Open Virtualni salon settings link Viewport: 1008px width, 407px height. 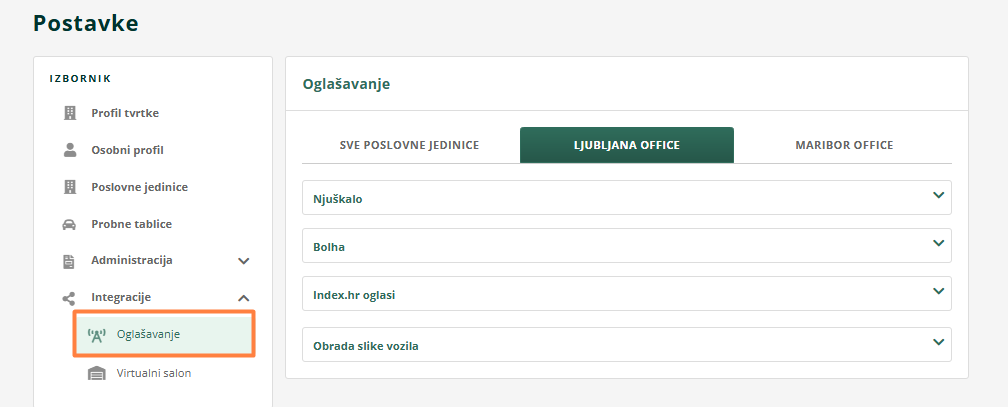click(x=154, y=373)
